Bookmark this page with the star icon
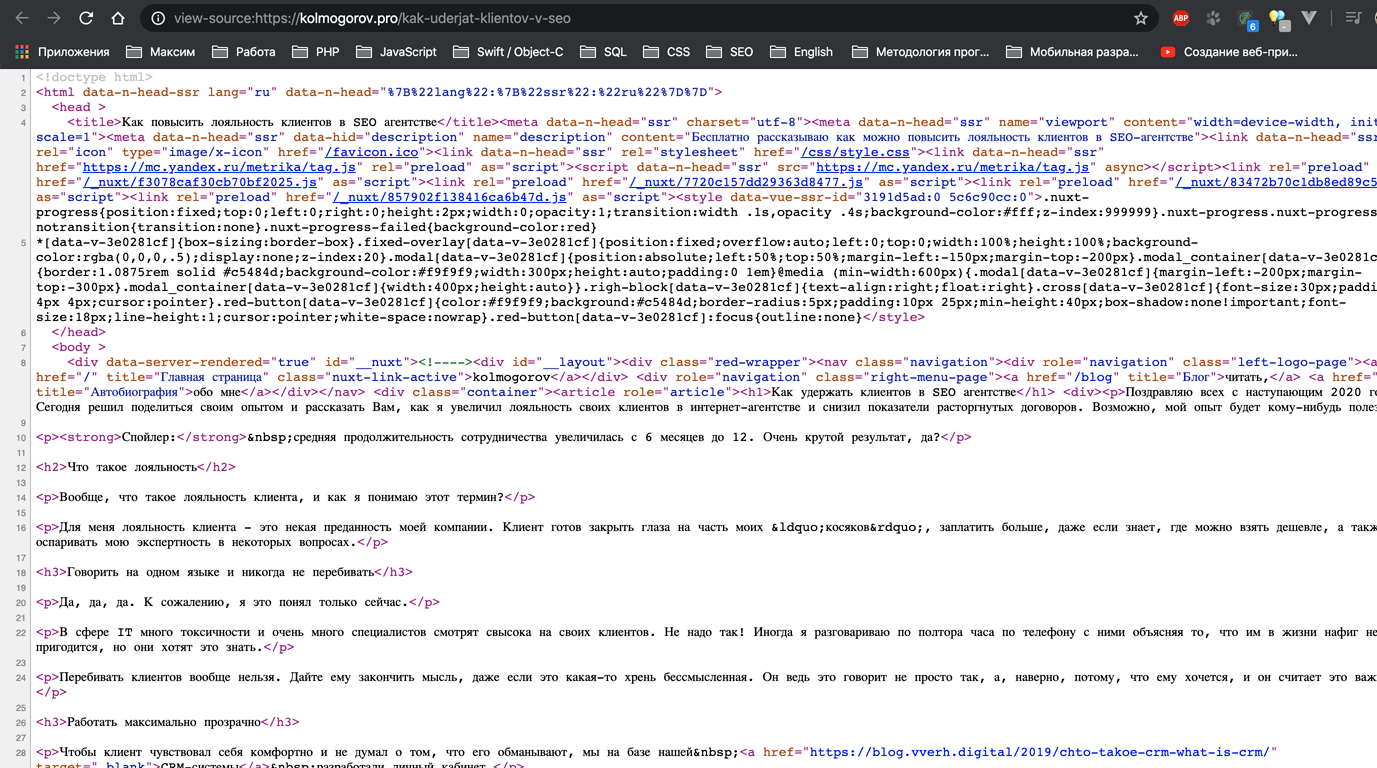The height and width of the screenshot is (768, 1377). coord(1140,18)
